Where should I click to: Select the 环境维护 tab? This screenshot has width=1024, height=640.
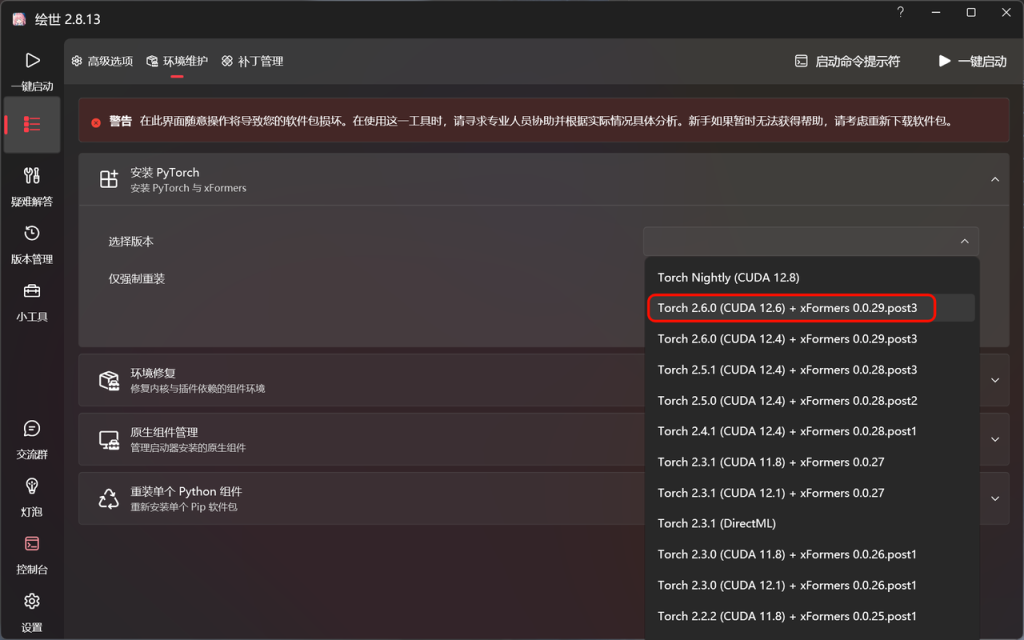coord(177,61)
